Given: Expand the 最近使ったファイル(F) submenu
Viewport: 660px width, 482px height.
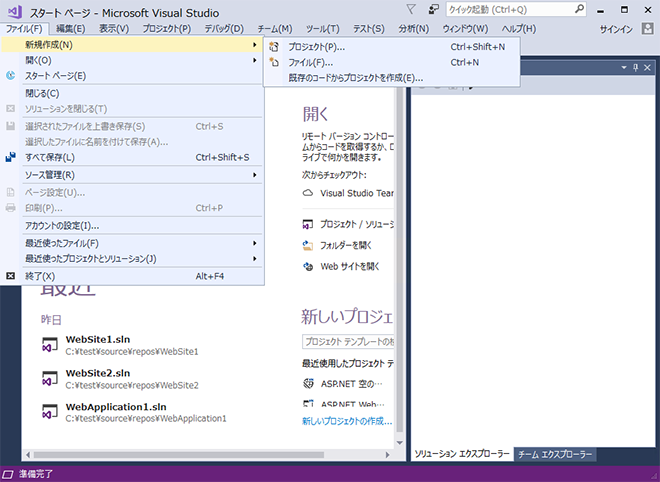Looking at the screenshot, I should point(132,243).
